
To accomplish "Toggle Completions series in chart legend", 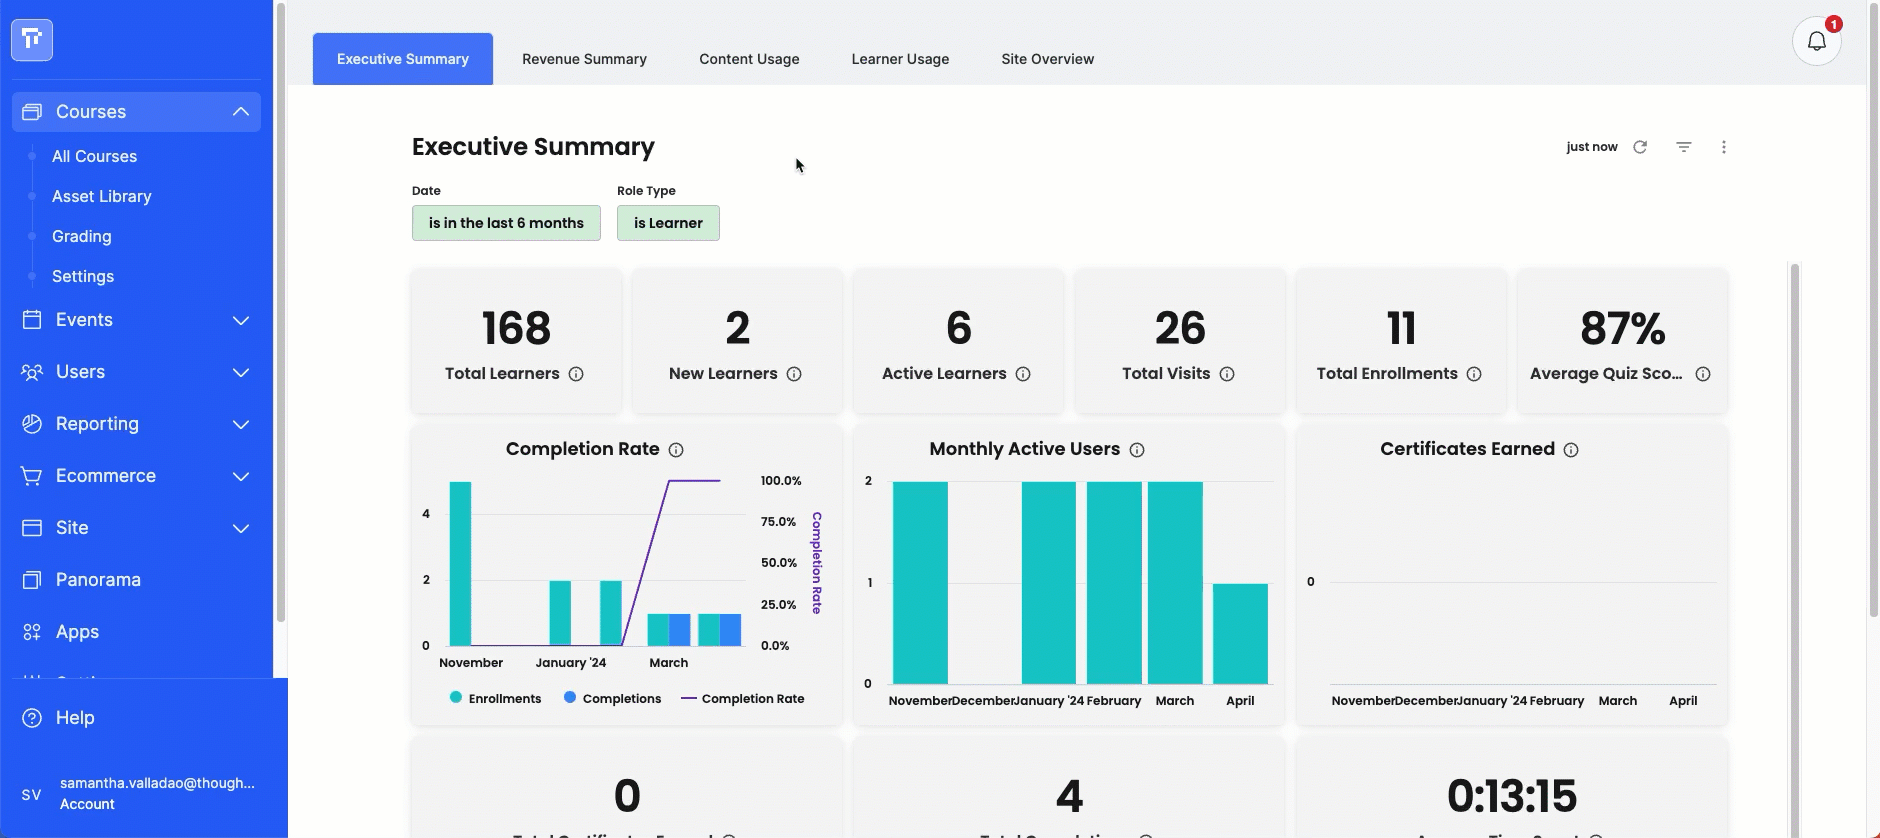I will (612, 698).
